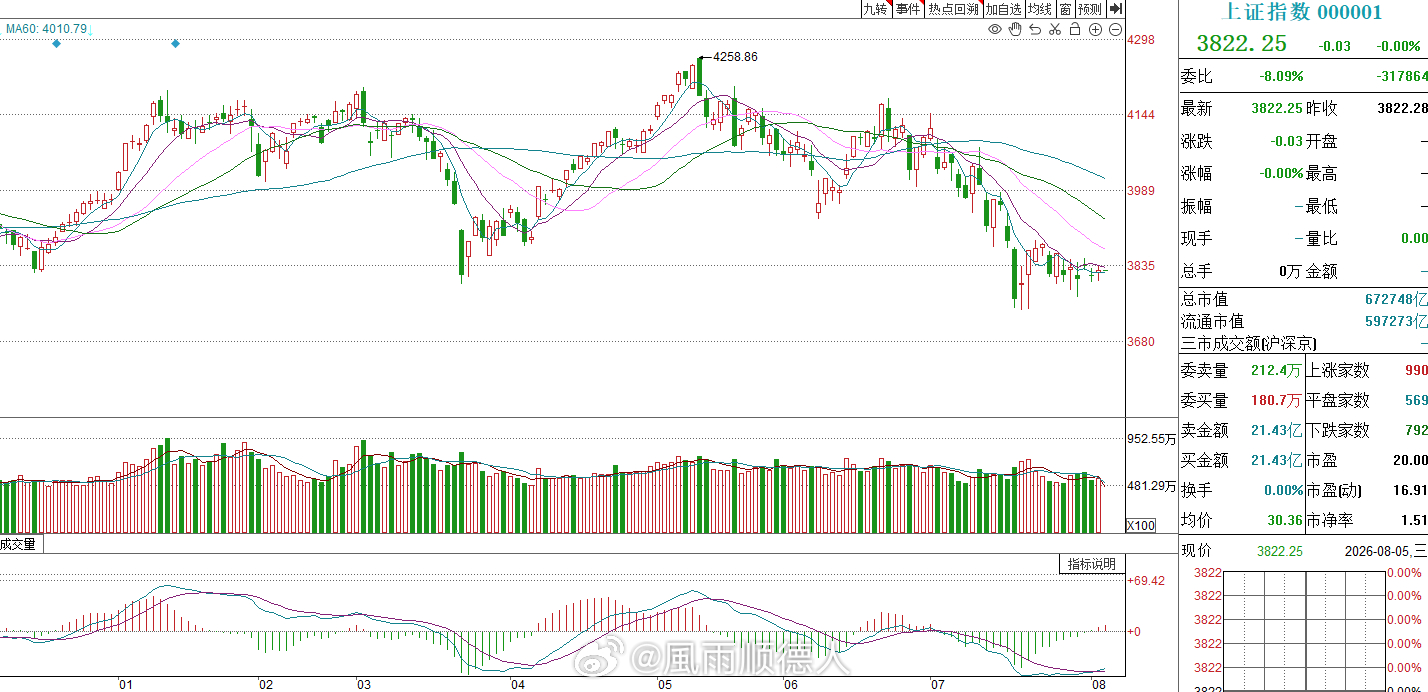
Task: Click the undo arrow icon
Action: [x=1035, y=30]
